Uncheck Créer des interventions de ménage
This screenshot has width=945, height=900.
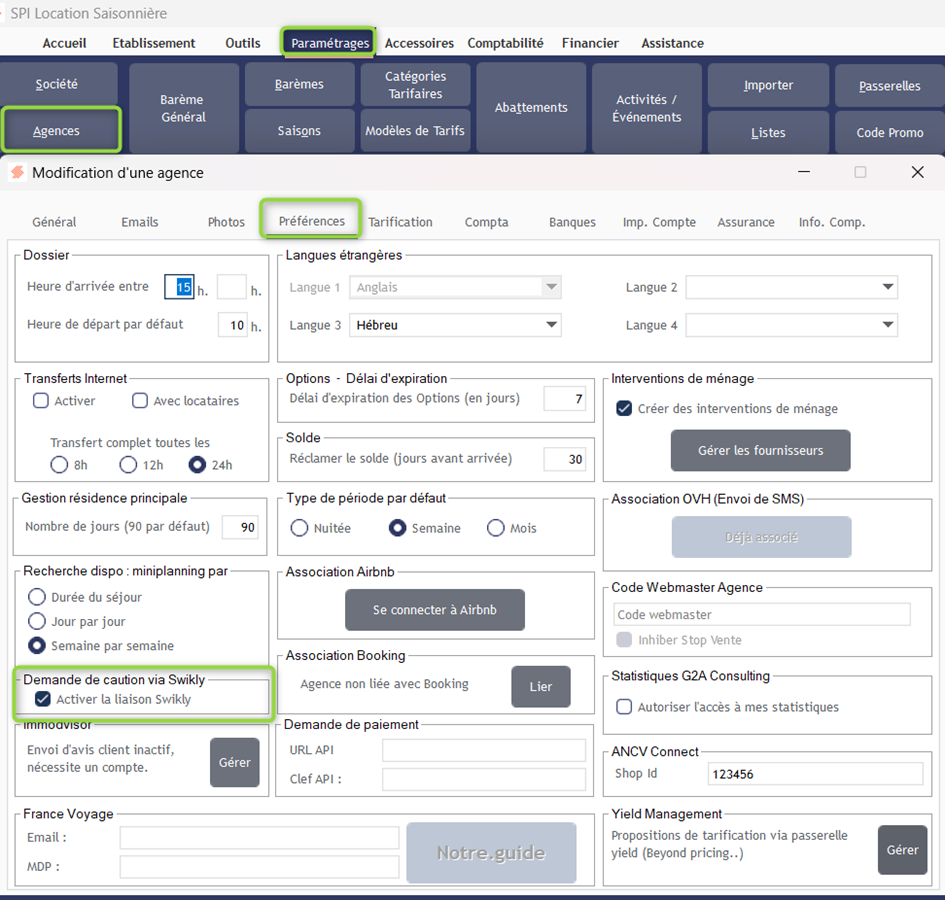[624, 408]
